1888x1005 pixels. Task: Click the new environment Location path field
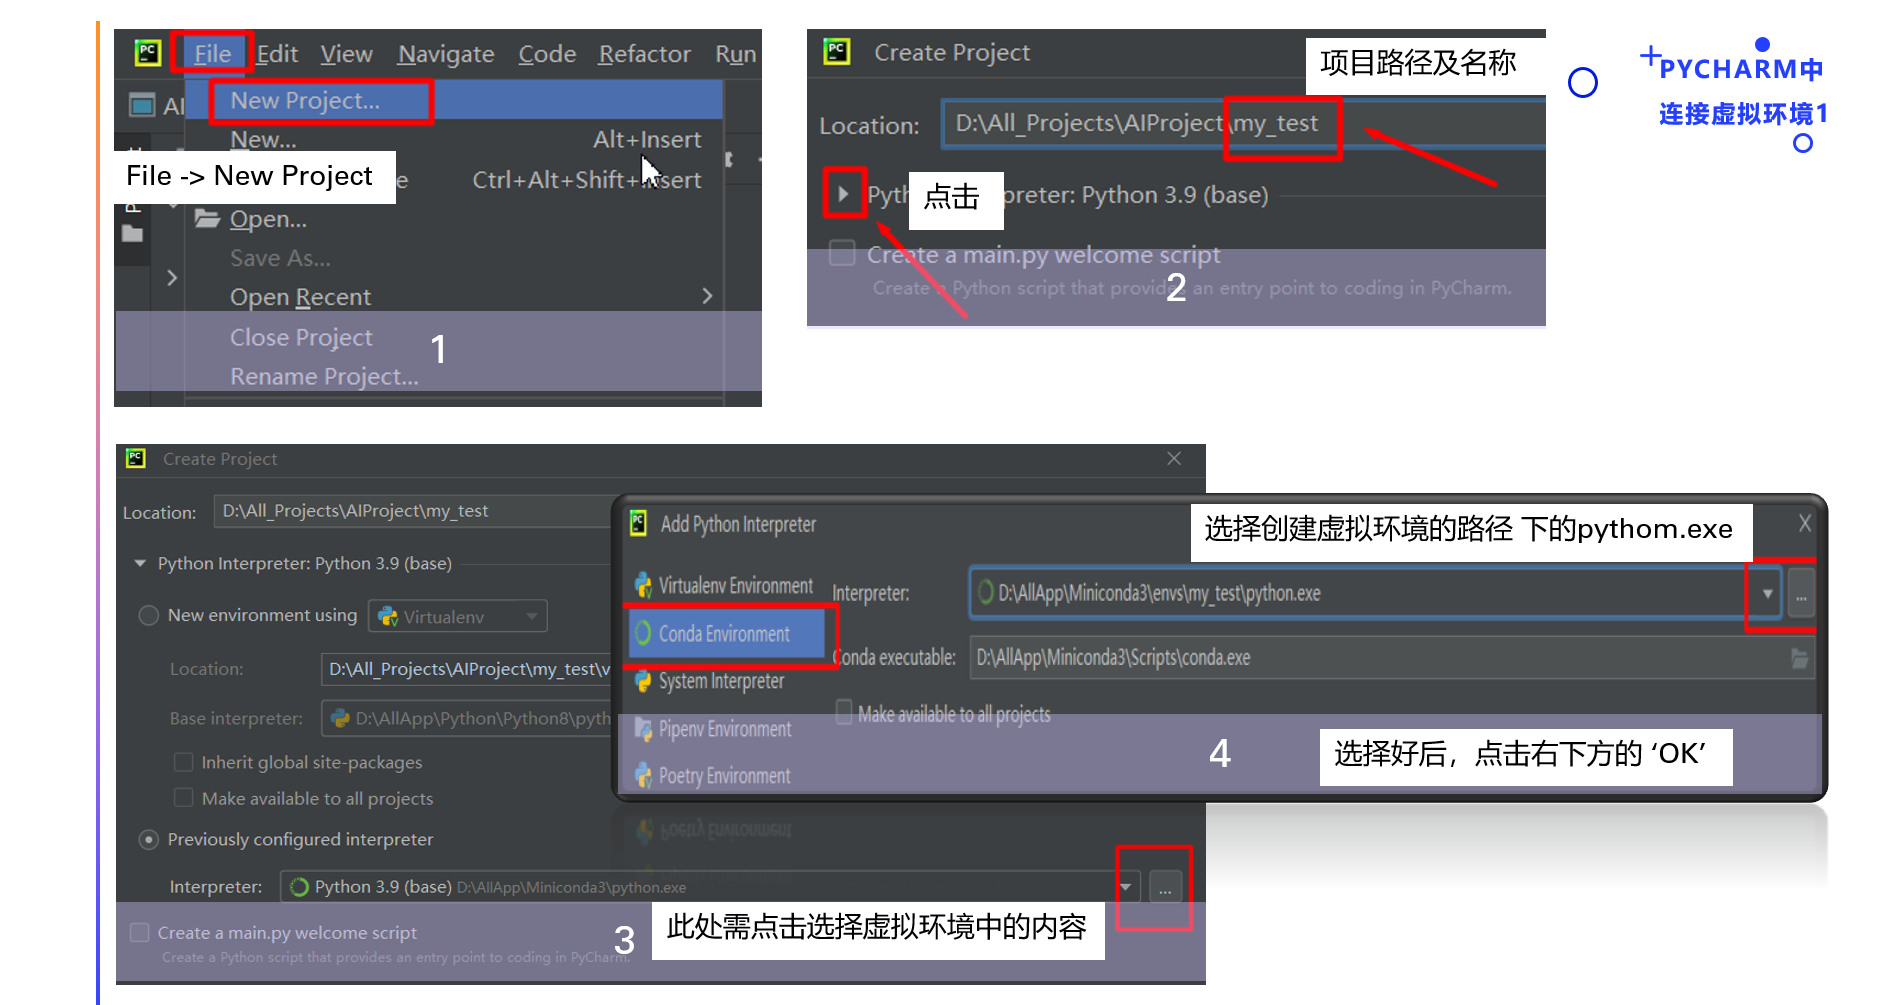pos(466,669)
